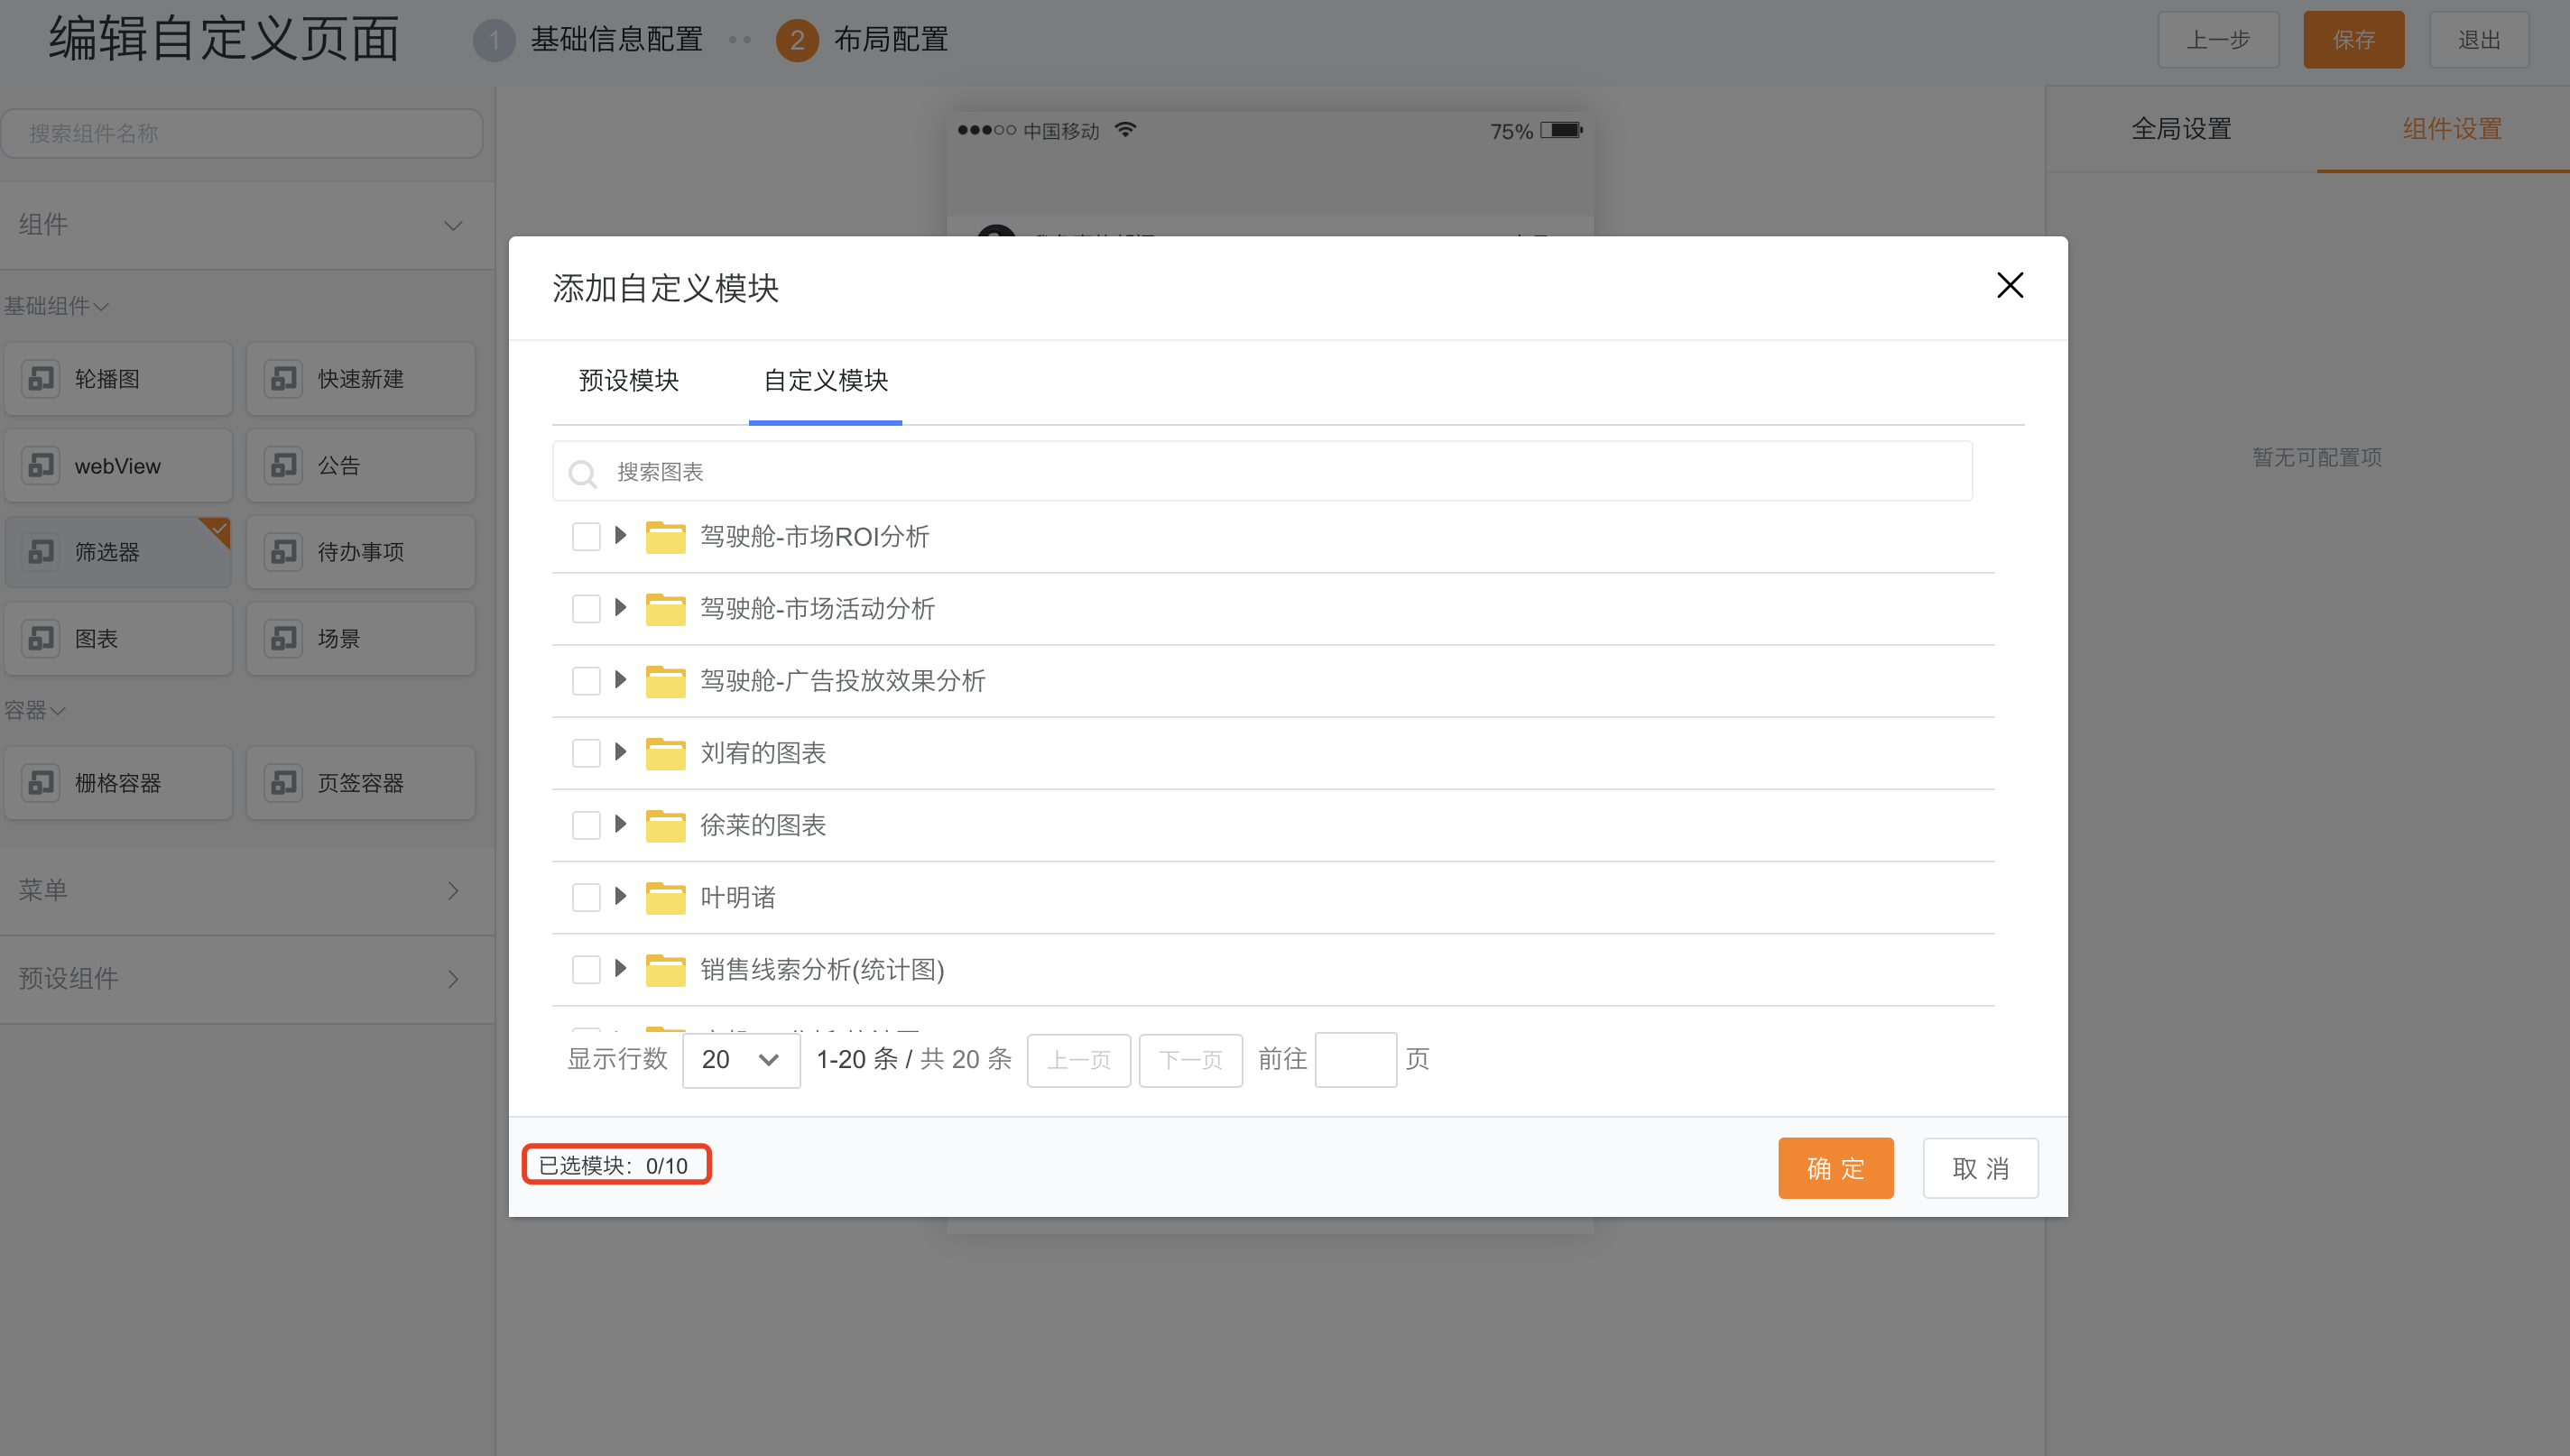Expand the 驾驶舱-市场活动分析 folder arrow
The height and width of the screenshot is (1456, 2570).
(x=620, y=608)
